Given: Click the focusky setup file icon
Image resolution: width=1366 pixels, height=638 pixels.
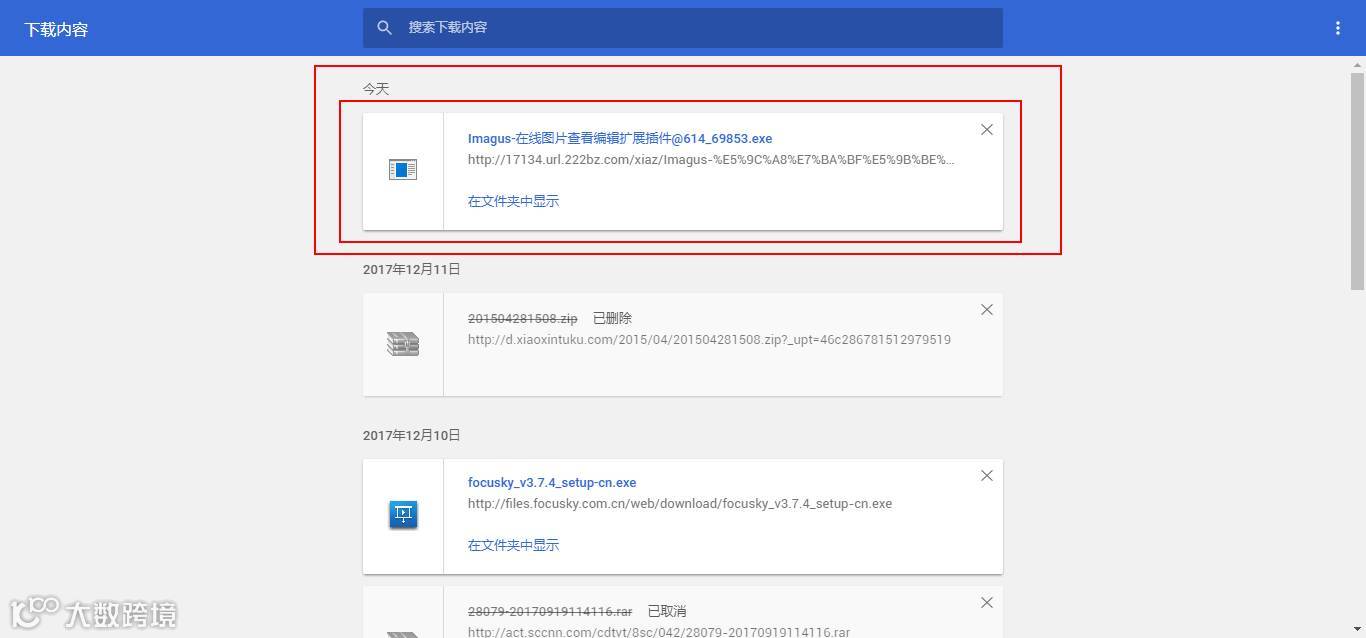Looking at the screenshot, I should coord(403,515).
